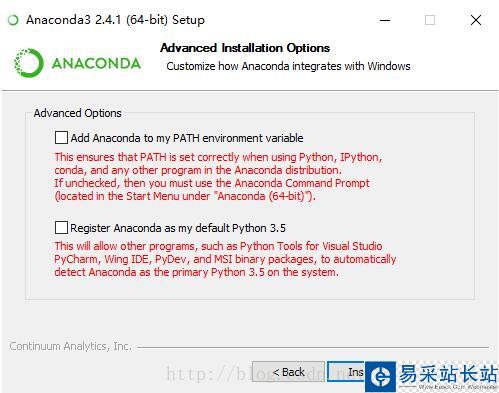Click the Register Anaconda default Python label
This screenshot has width=499, height=393.
tap(178, 228)
